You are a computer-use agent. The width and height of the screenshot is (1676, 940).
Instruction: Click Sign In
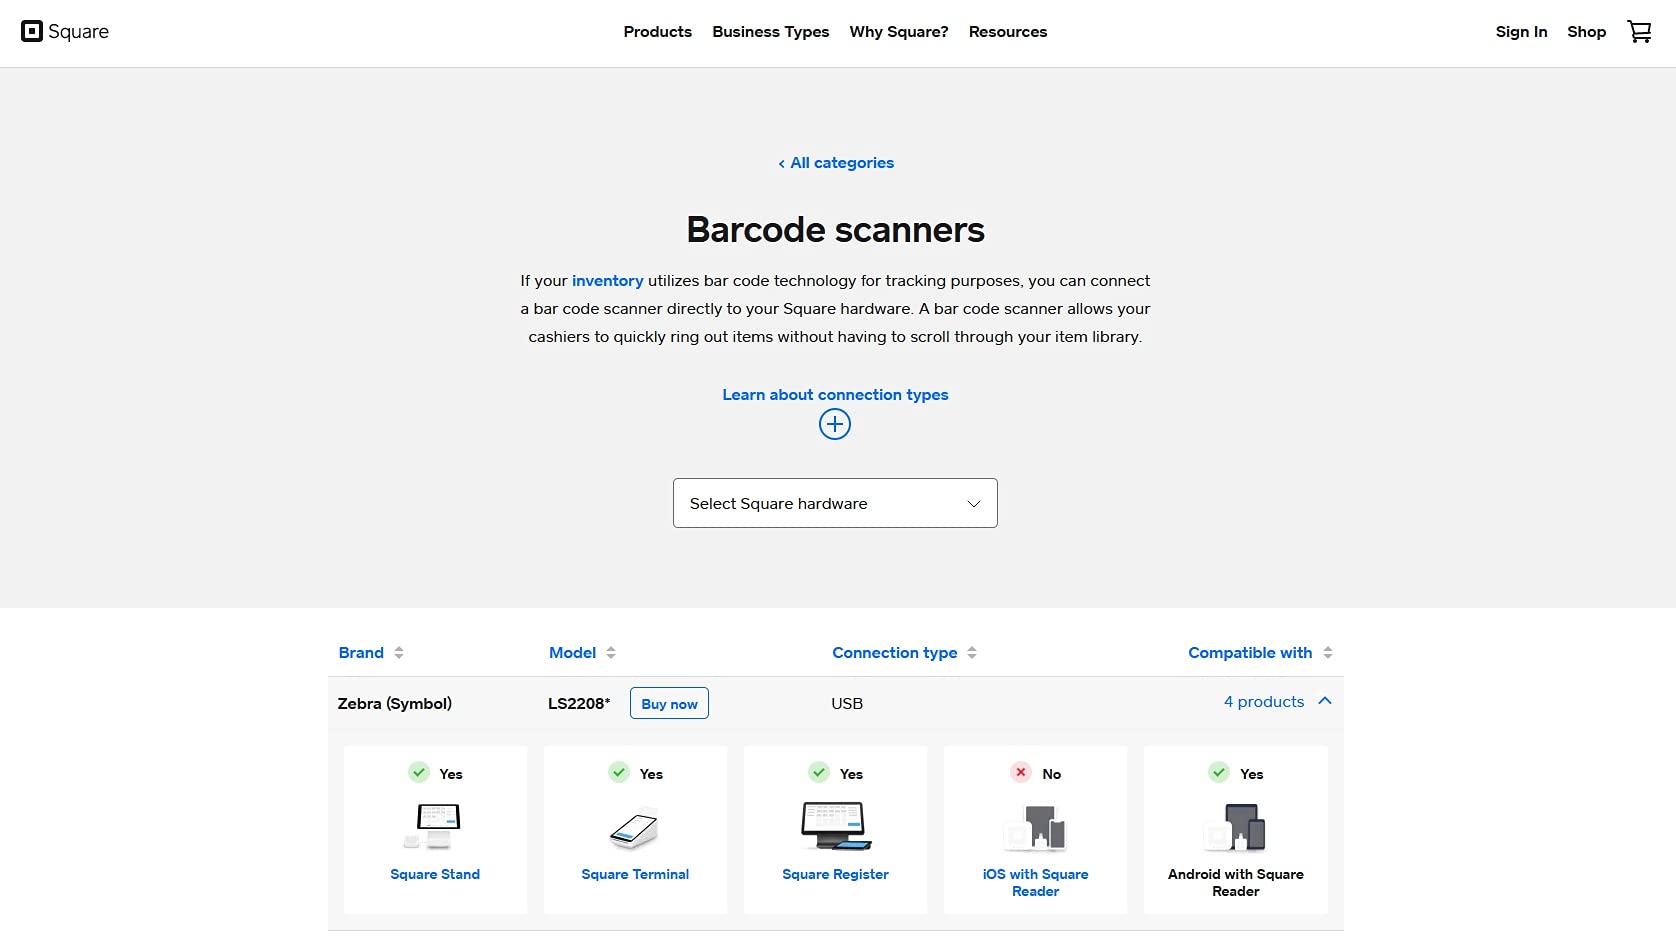tap(1521, 32)
